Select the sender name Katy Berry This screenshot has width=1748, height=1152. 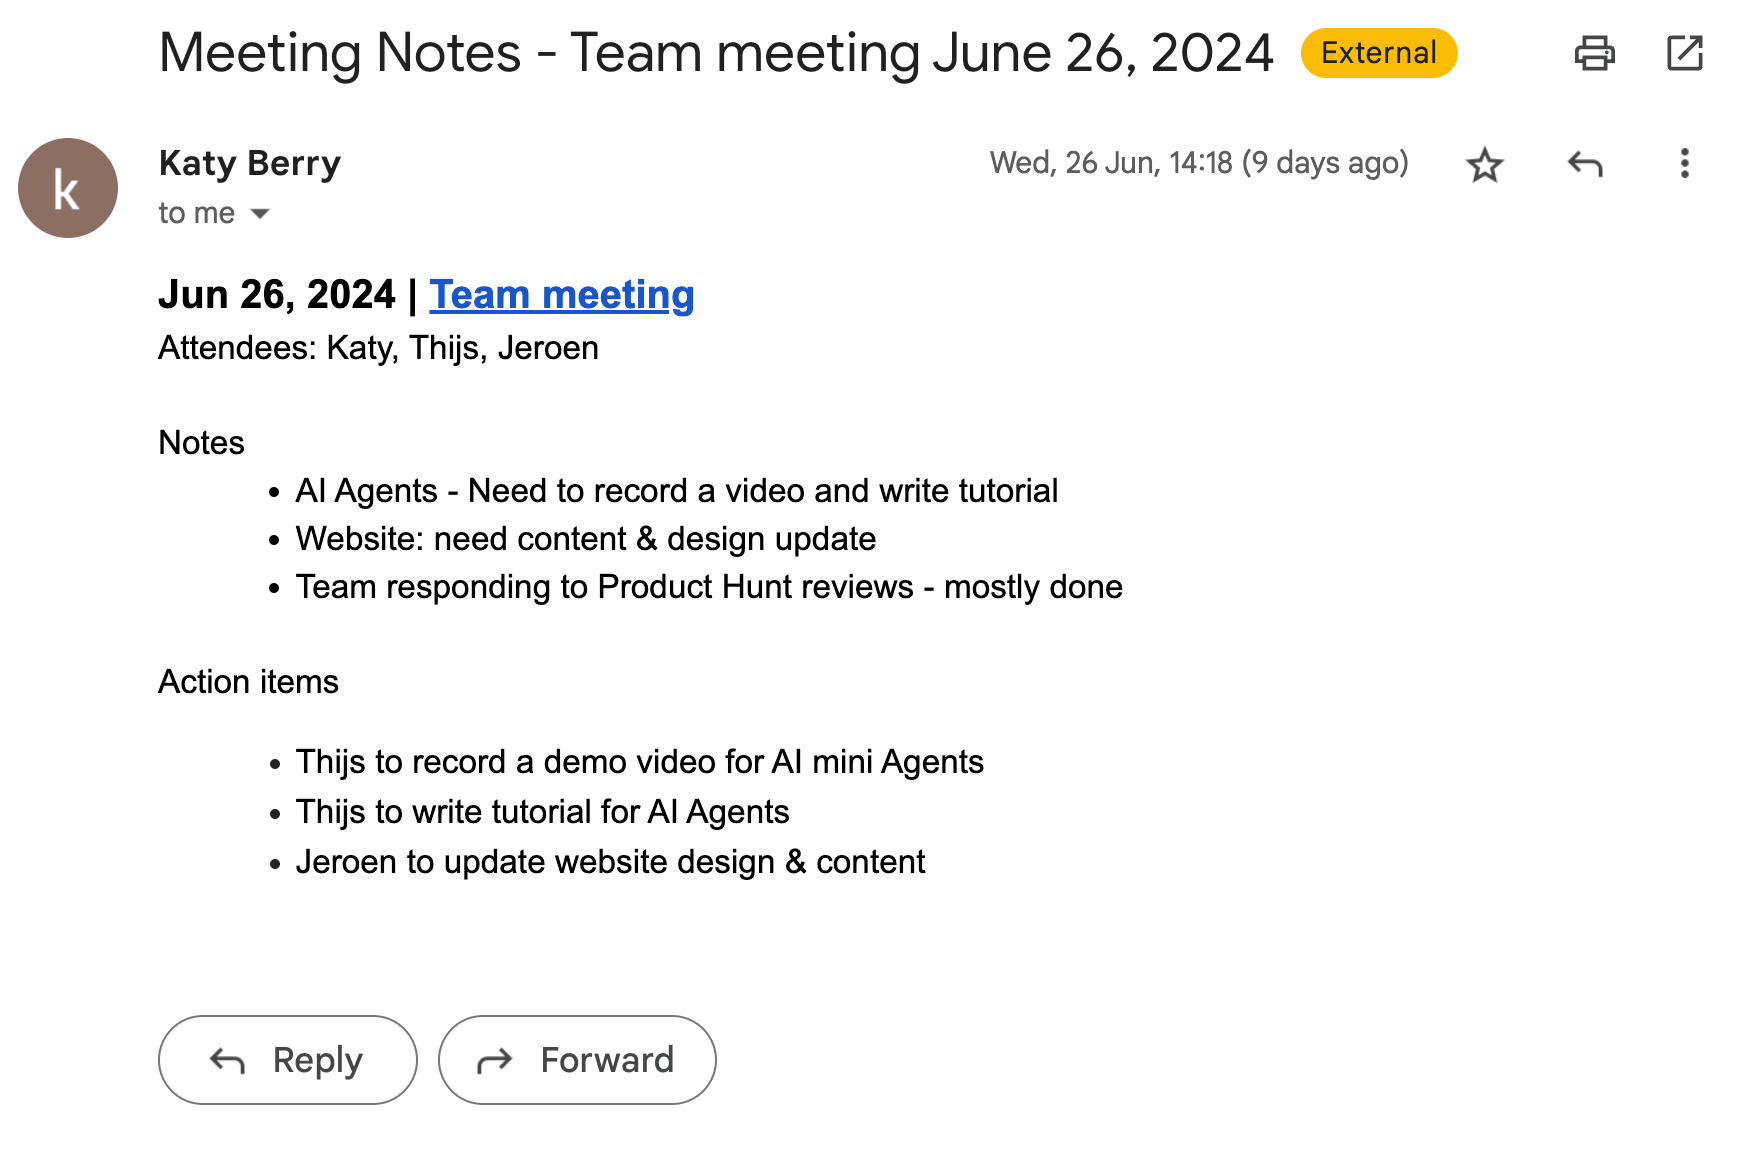249,162
